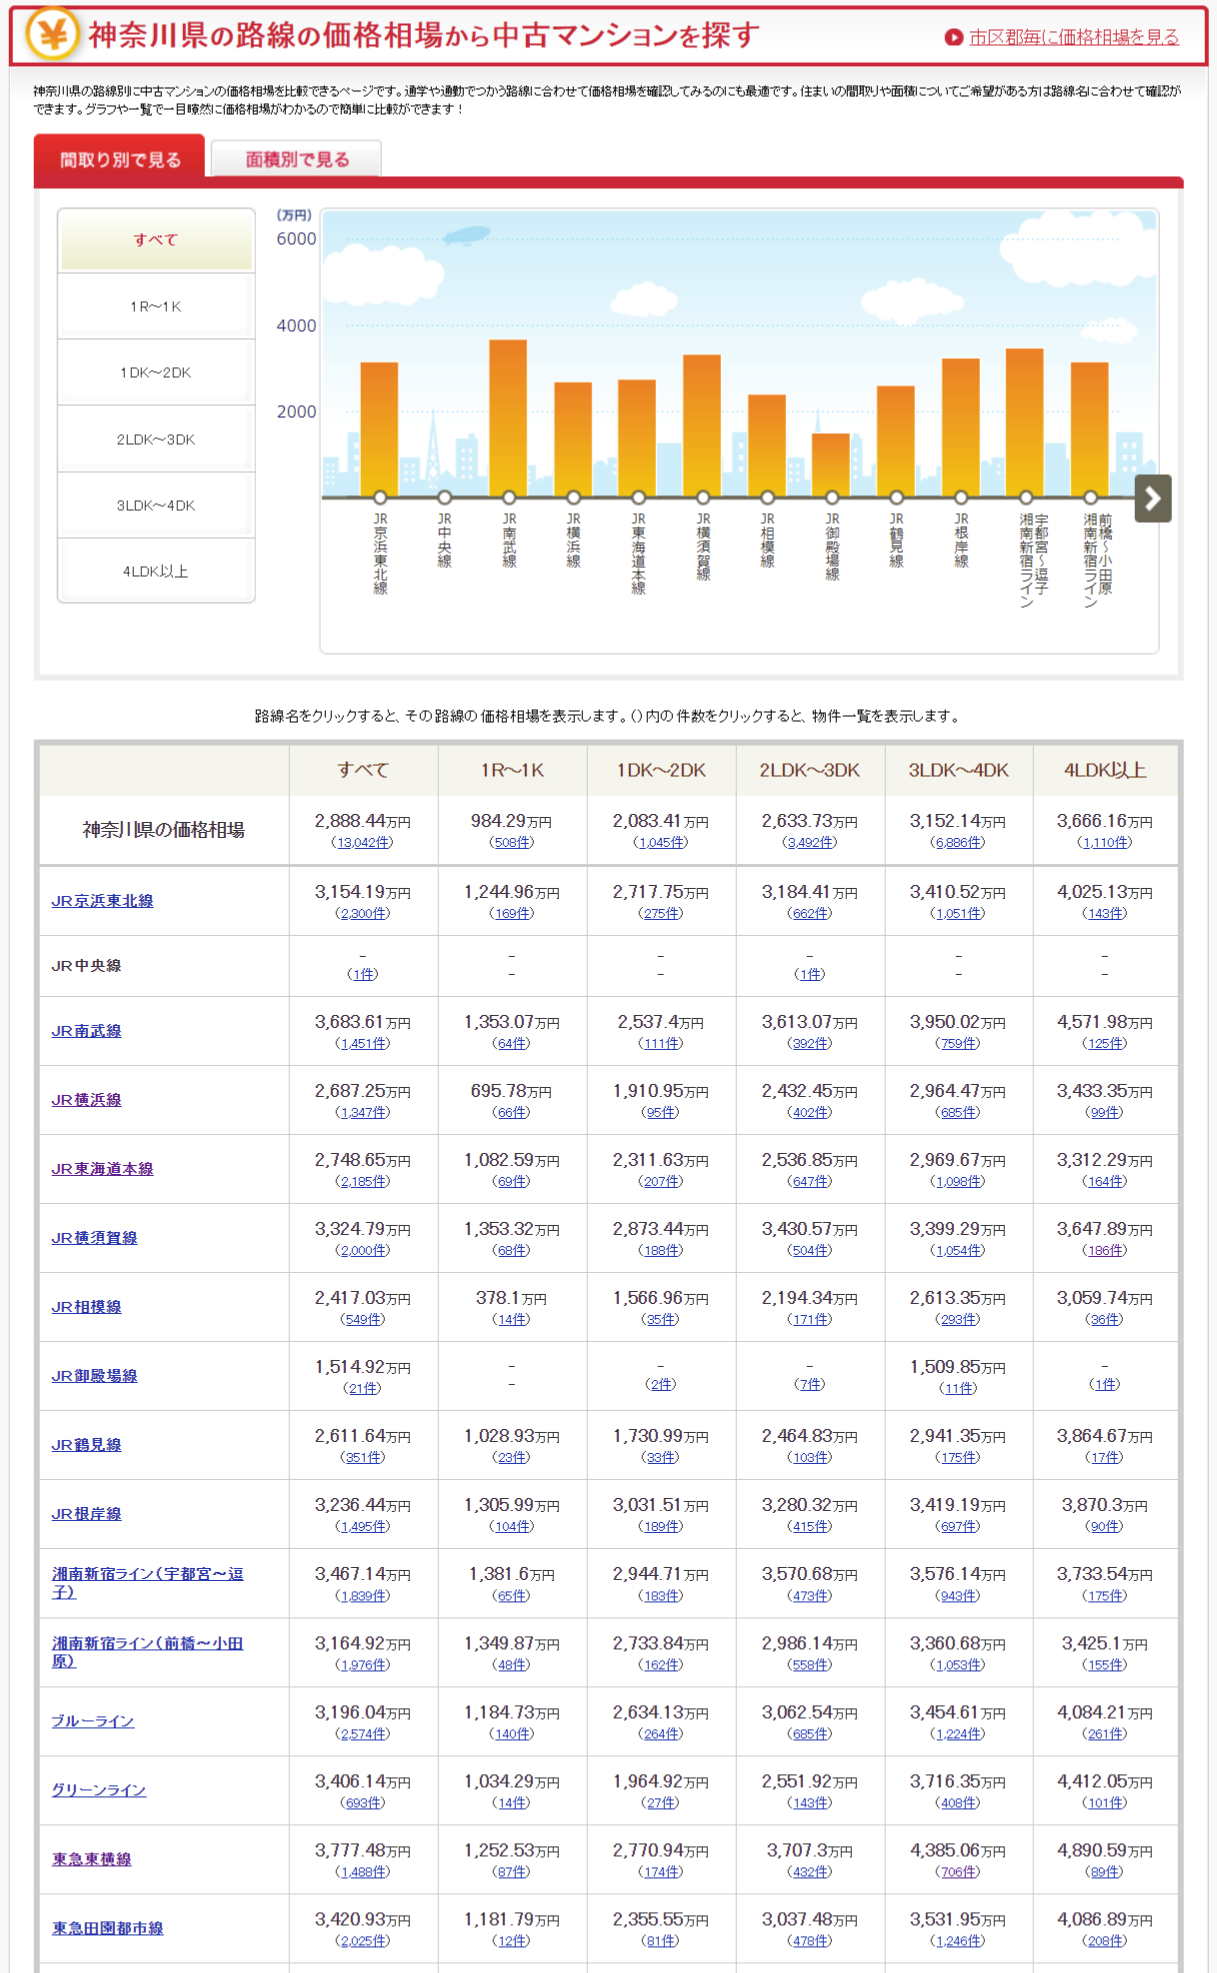This screenshot has width=1217, height=1973.
Task: Select 1DK~2DK layout filter
Action: 156,372
